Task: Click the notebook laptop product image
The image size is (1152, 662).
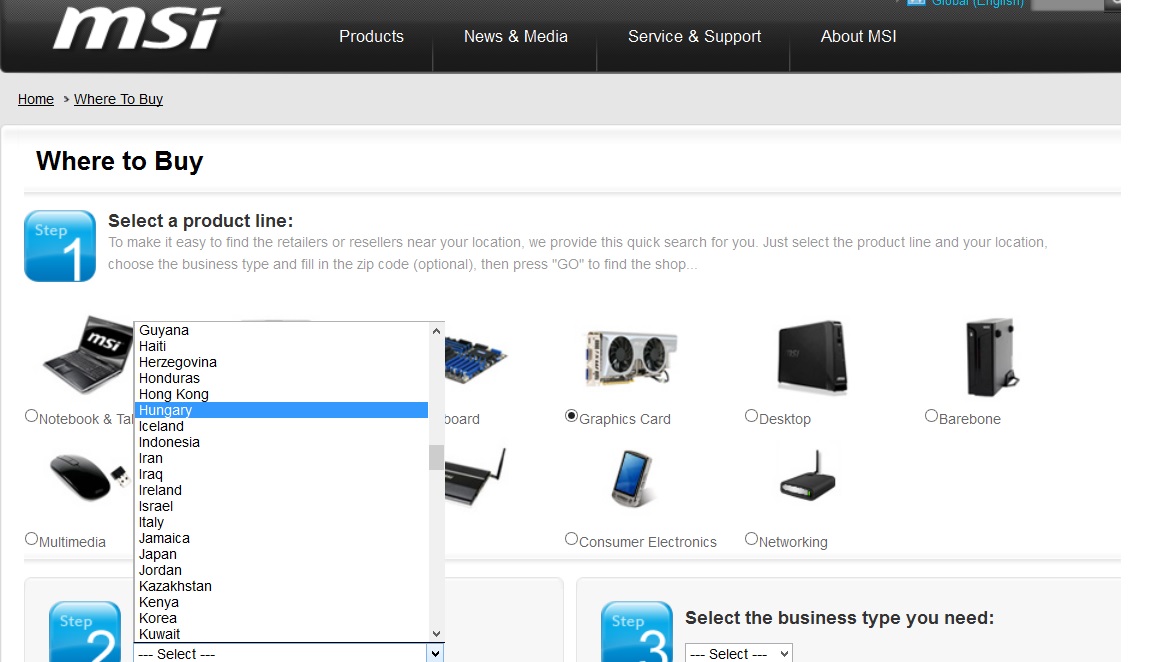Action: point(88,355)
